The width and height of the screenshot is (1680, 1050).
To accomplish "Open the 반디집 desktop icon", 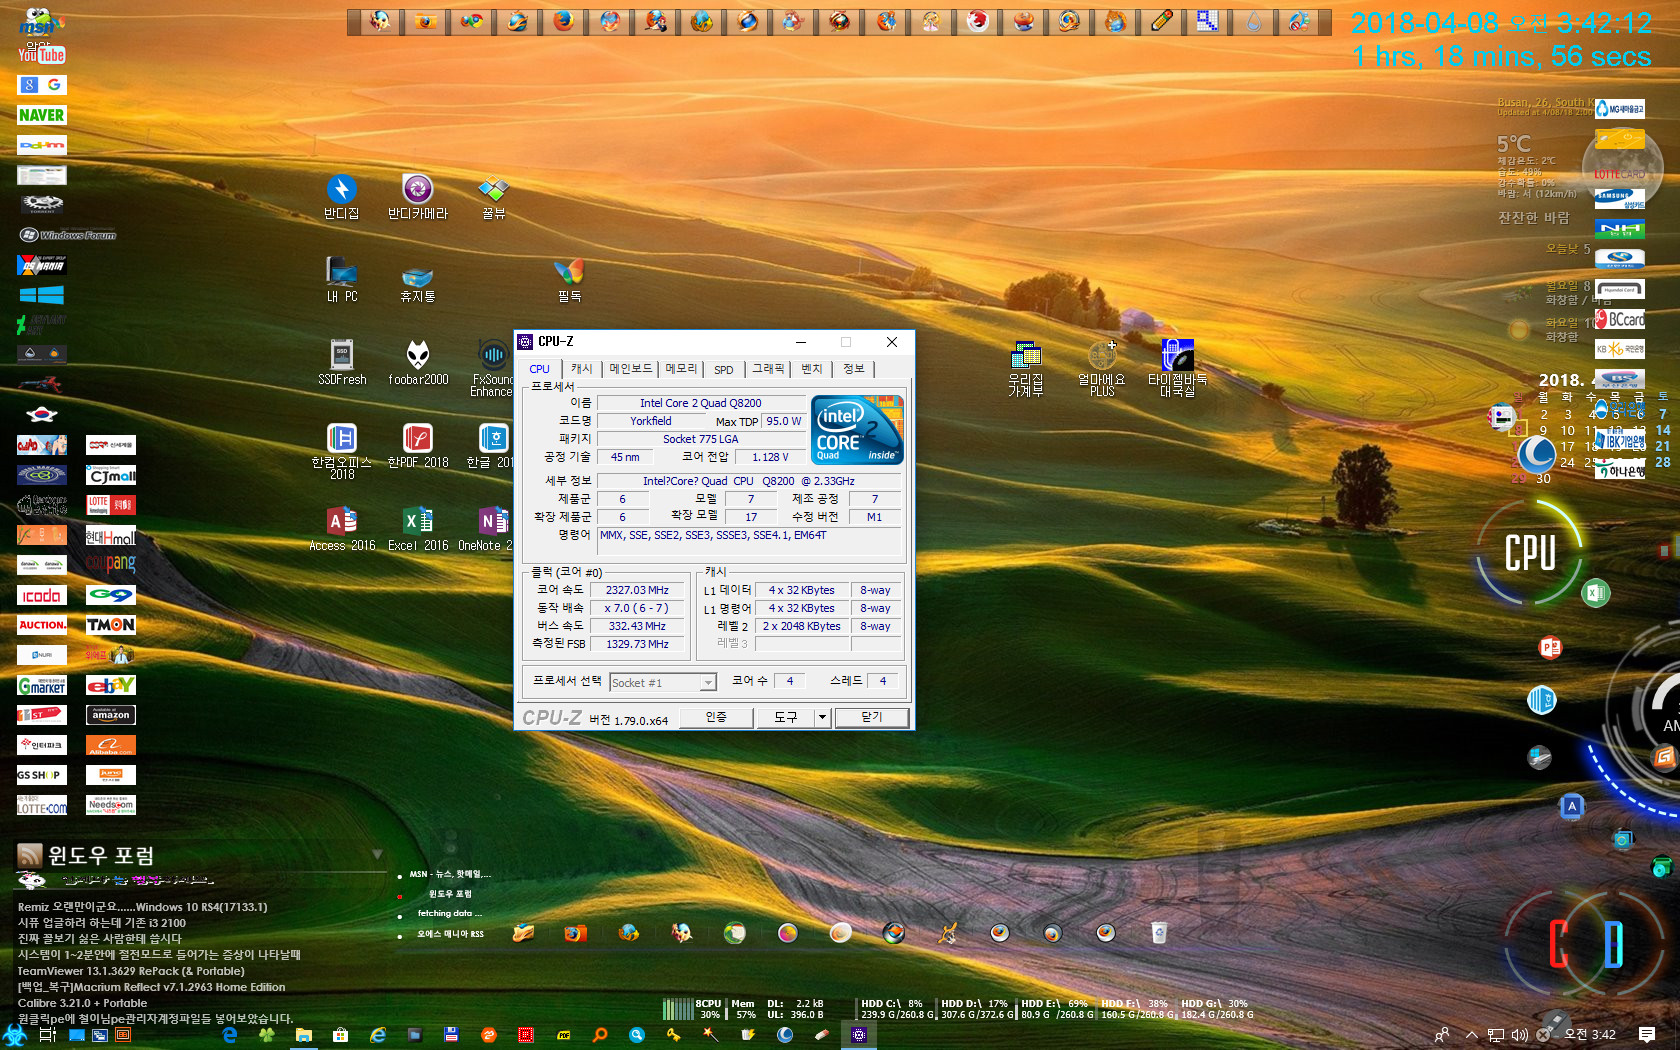I will coord(342,198).
